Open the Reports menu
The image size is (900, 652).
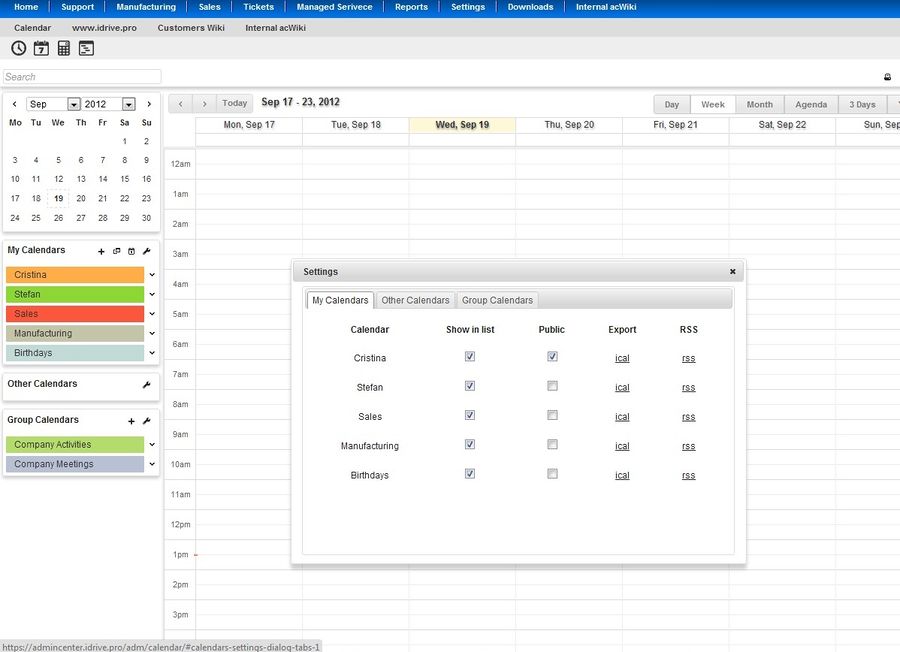coord(411,7)
